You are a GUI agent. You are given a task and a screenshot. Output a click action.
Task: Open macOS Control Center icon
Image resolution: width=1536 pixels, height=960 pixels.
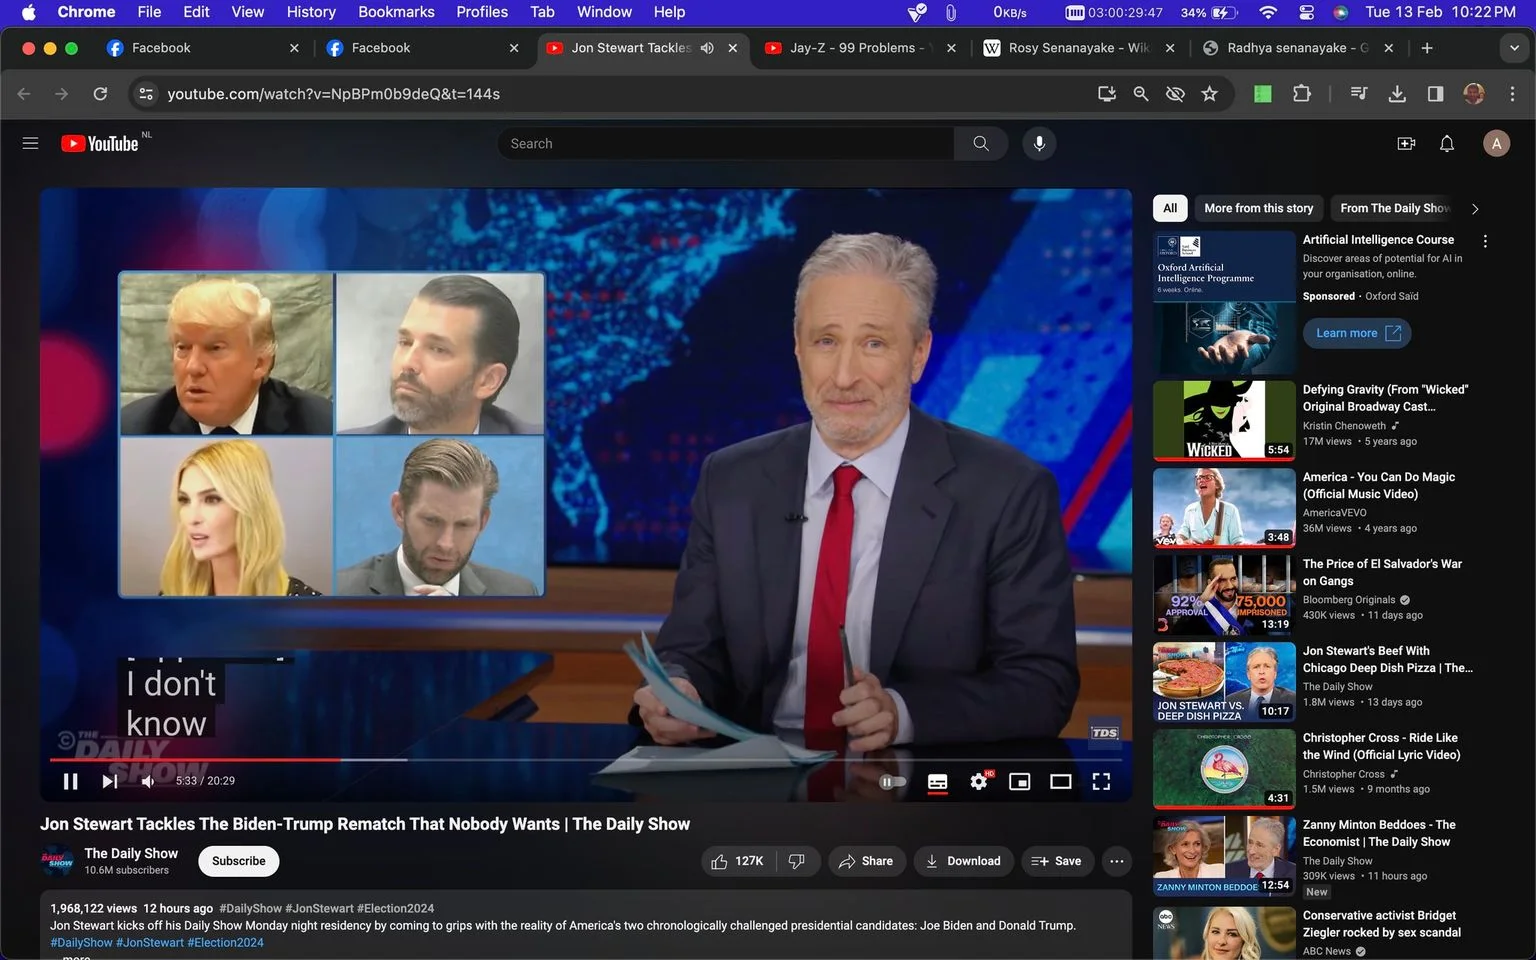pos(1306,12)
